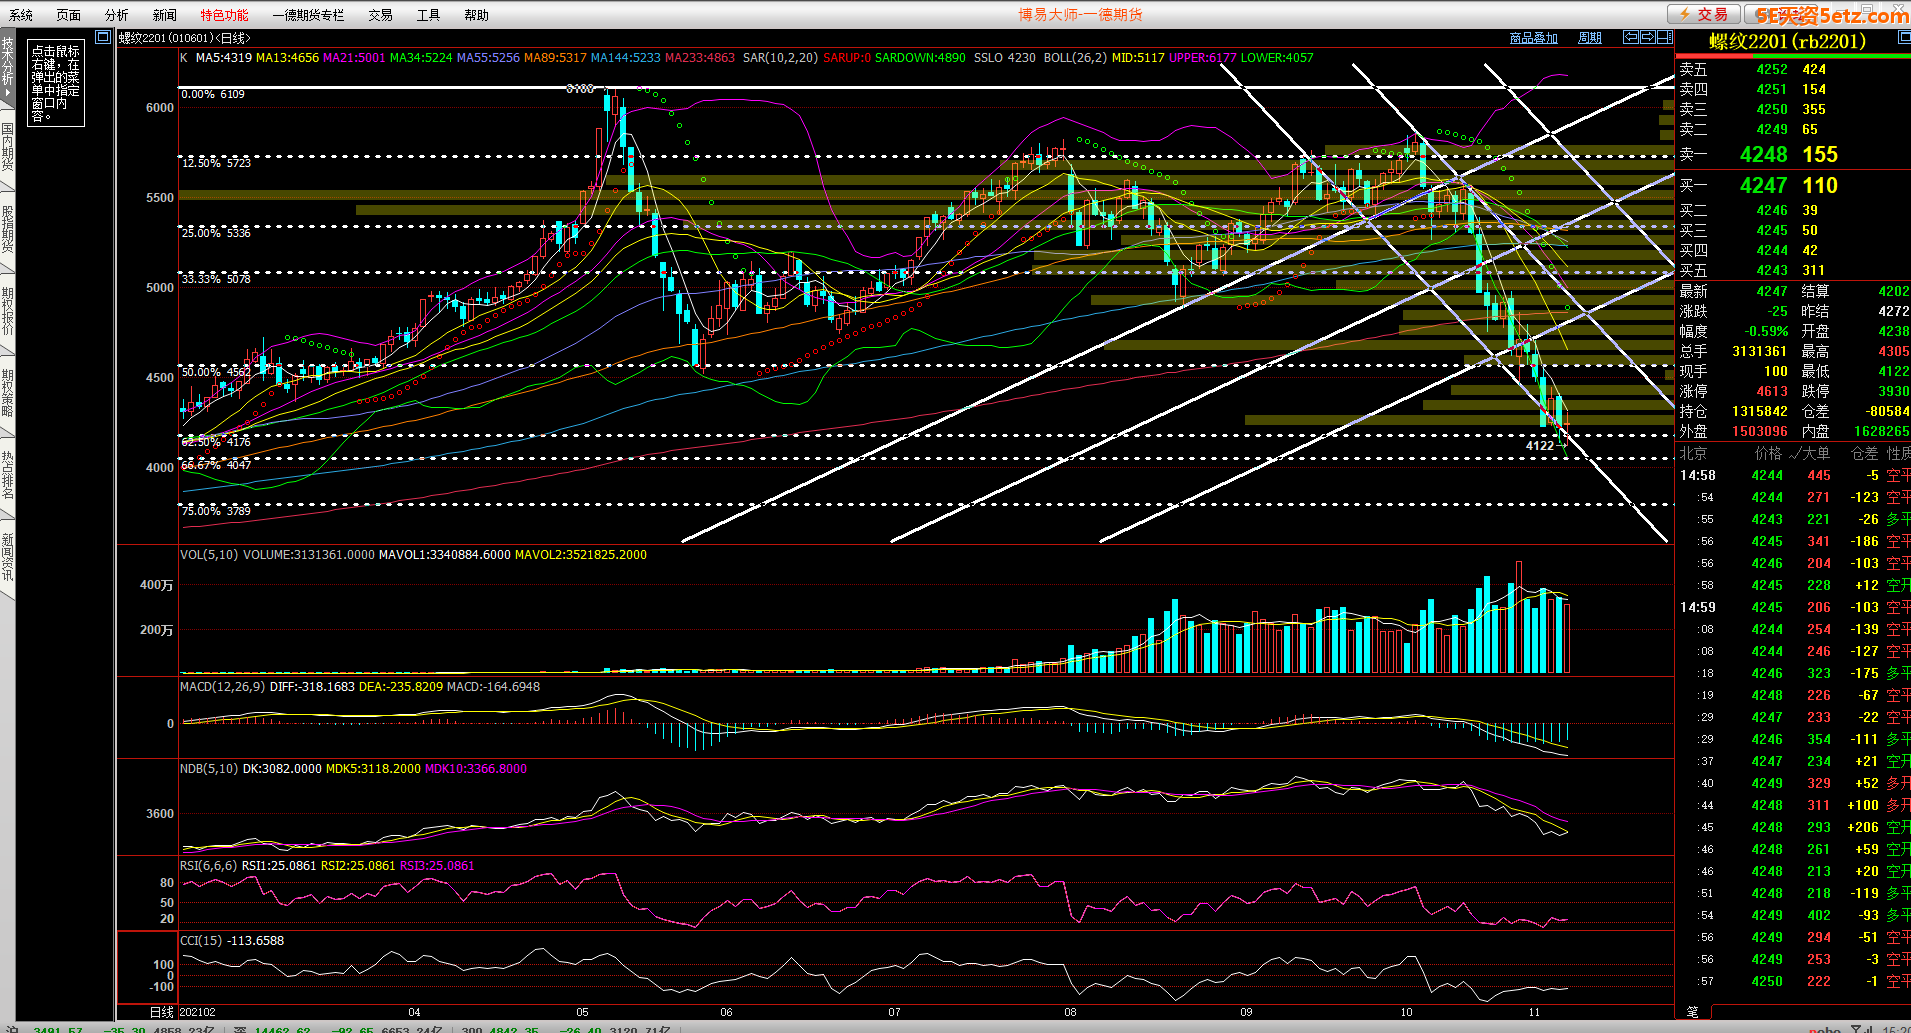Image resolution: width=1911 pixels, height=1033 pixels.
Task: Click the chart window restore icon
Action: click(x=103, y=37)
